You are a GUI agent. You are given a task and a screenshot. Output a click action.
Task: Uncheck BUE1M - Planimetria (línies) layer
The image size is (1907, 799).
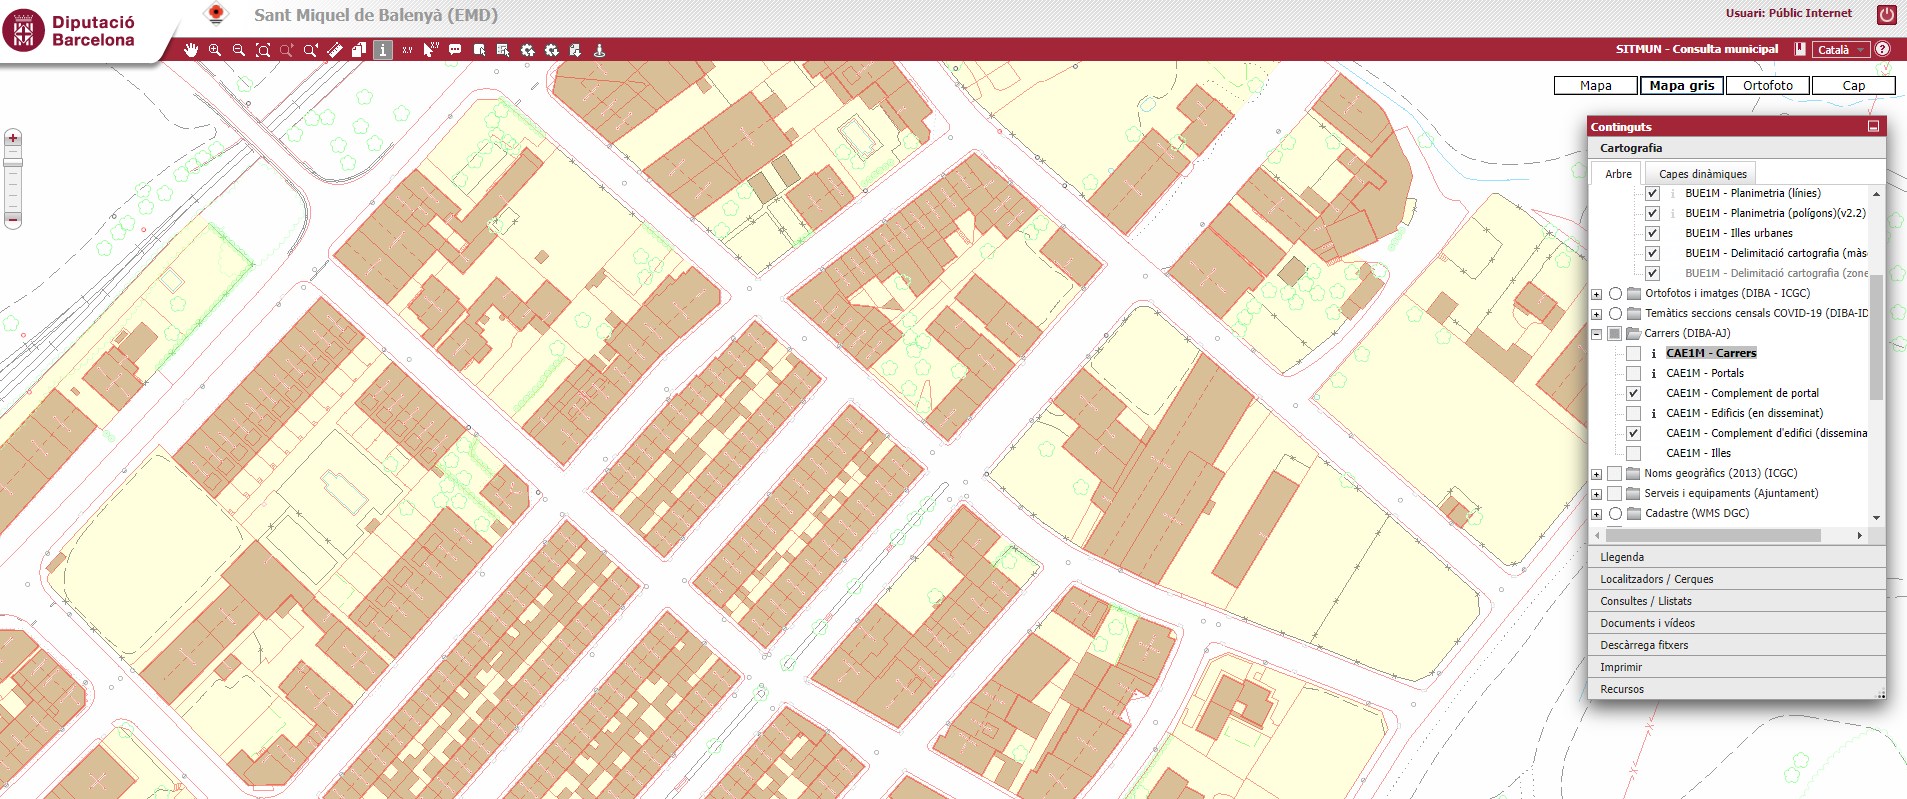(x=1652, y=193)
